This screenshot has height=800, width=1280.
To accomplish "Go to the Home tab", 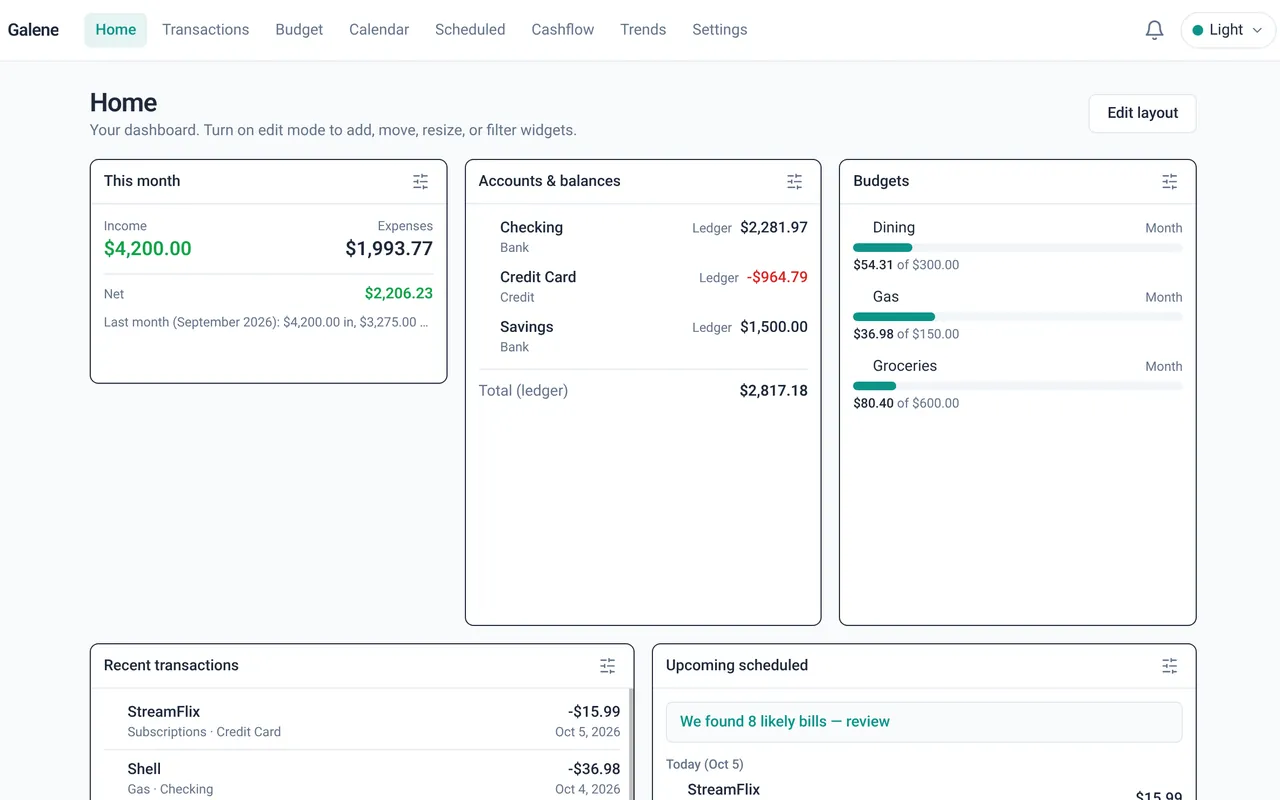I will click(x=116, y=30).
